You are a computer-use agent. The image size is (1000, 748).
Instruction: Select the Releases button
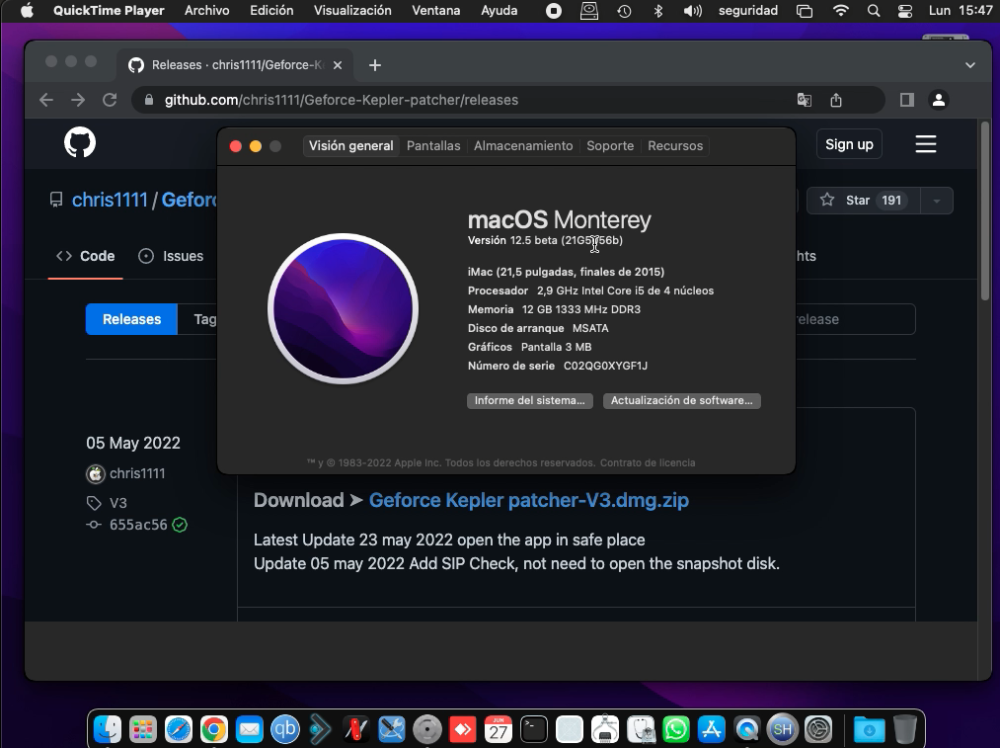[x=131, y=319]
